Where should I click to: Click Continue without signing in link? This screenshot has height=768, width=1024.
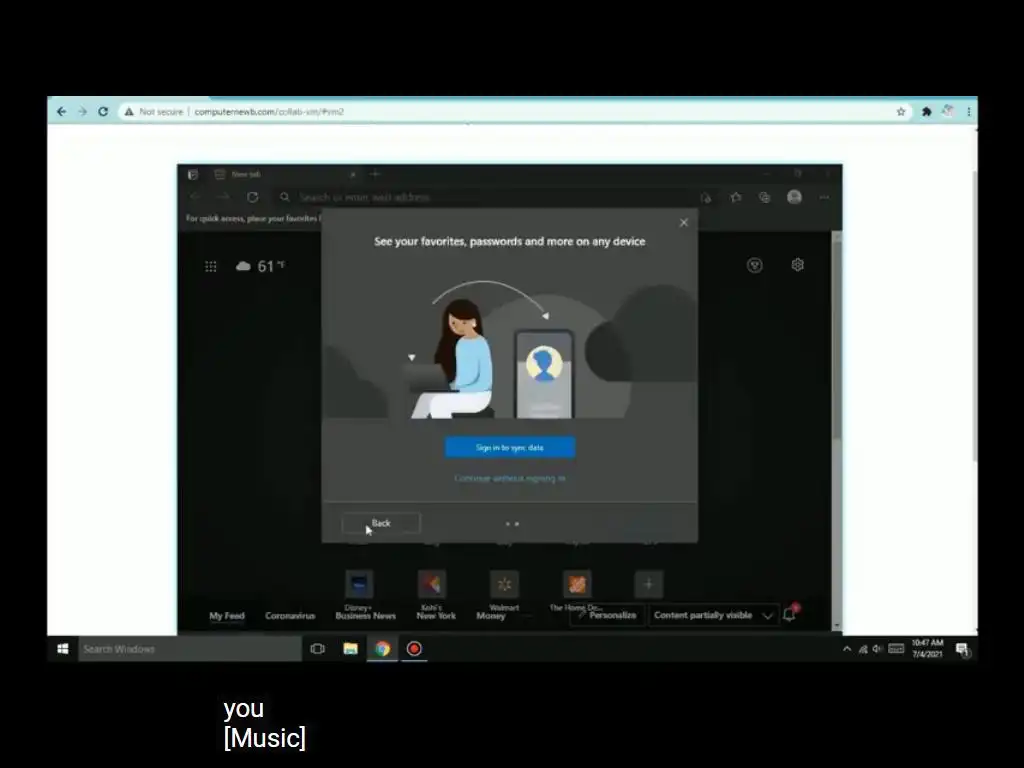tap(510, 478)
